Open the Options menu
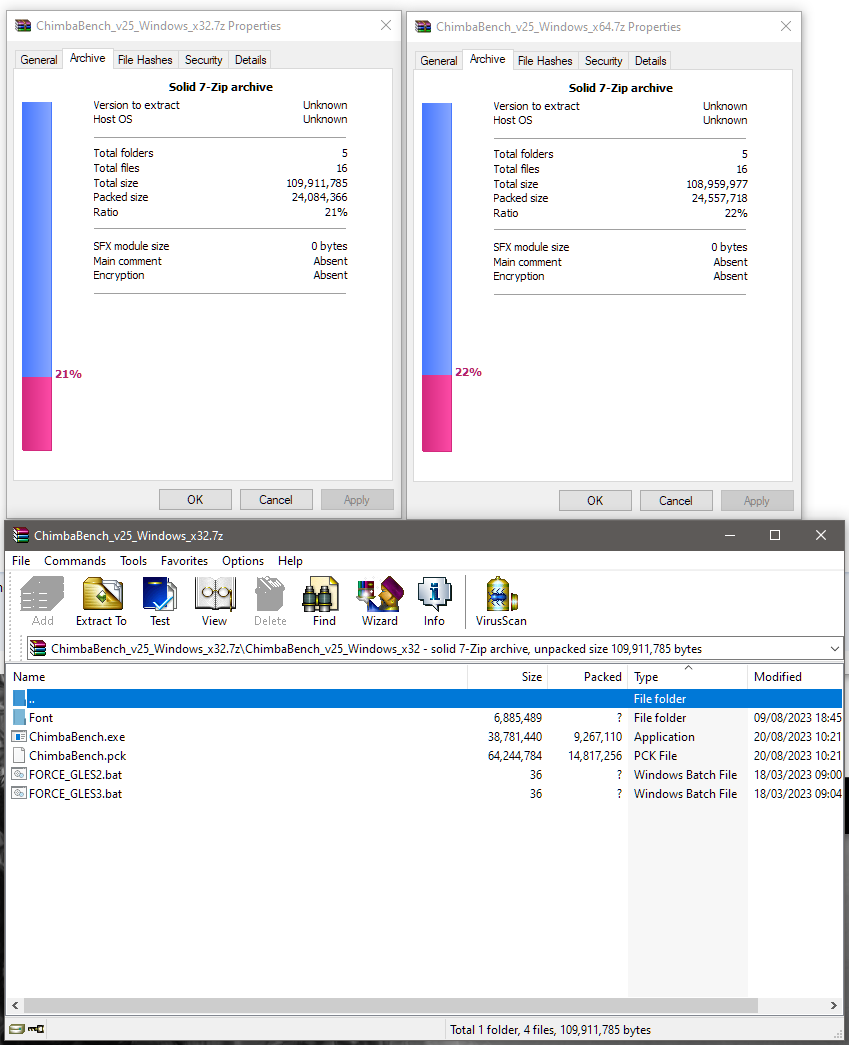Viewport: 849px width, 1045px height. coord(243,560)
